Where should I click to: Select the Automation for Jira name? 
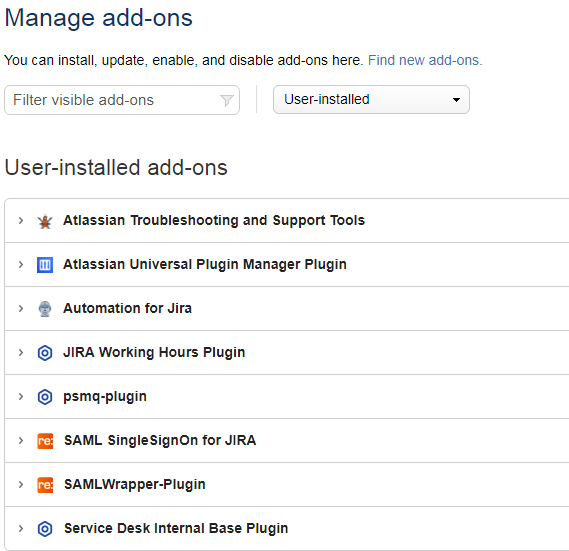pos(127,308)
